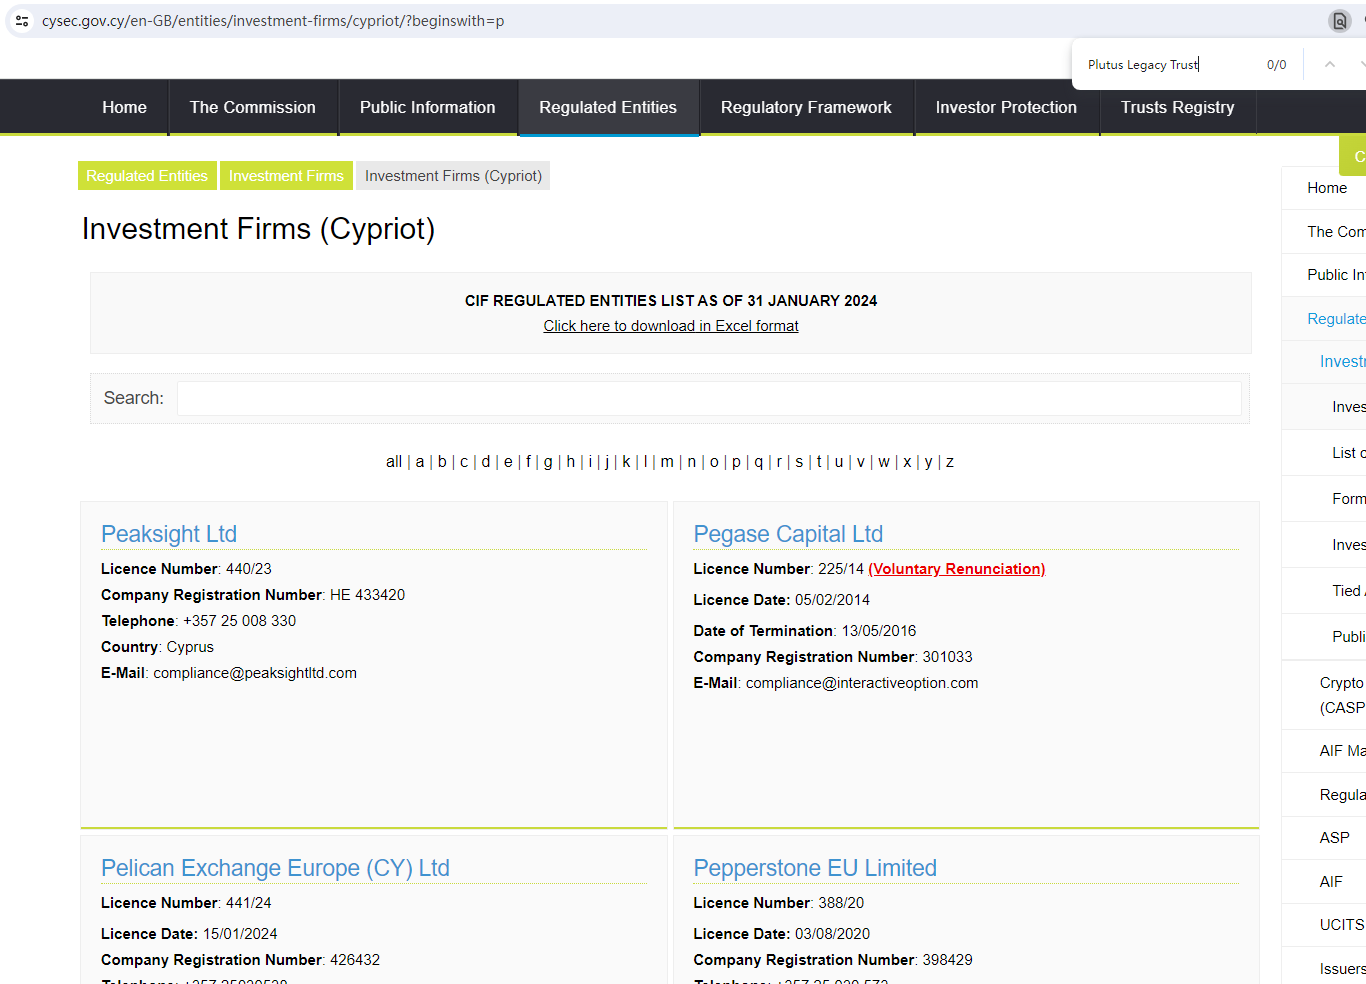
Task: Filter firms by letter 'u'
Action: coord(839,462)
